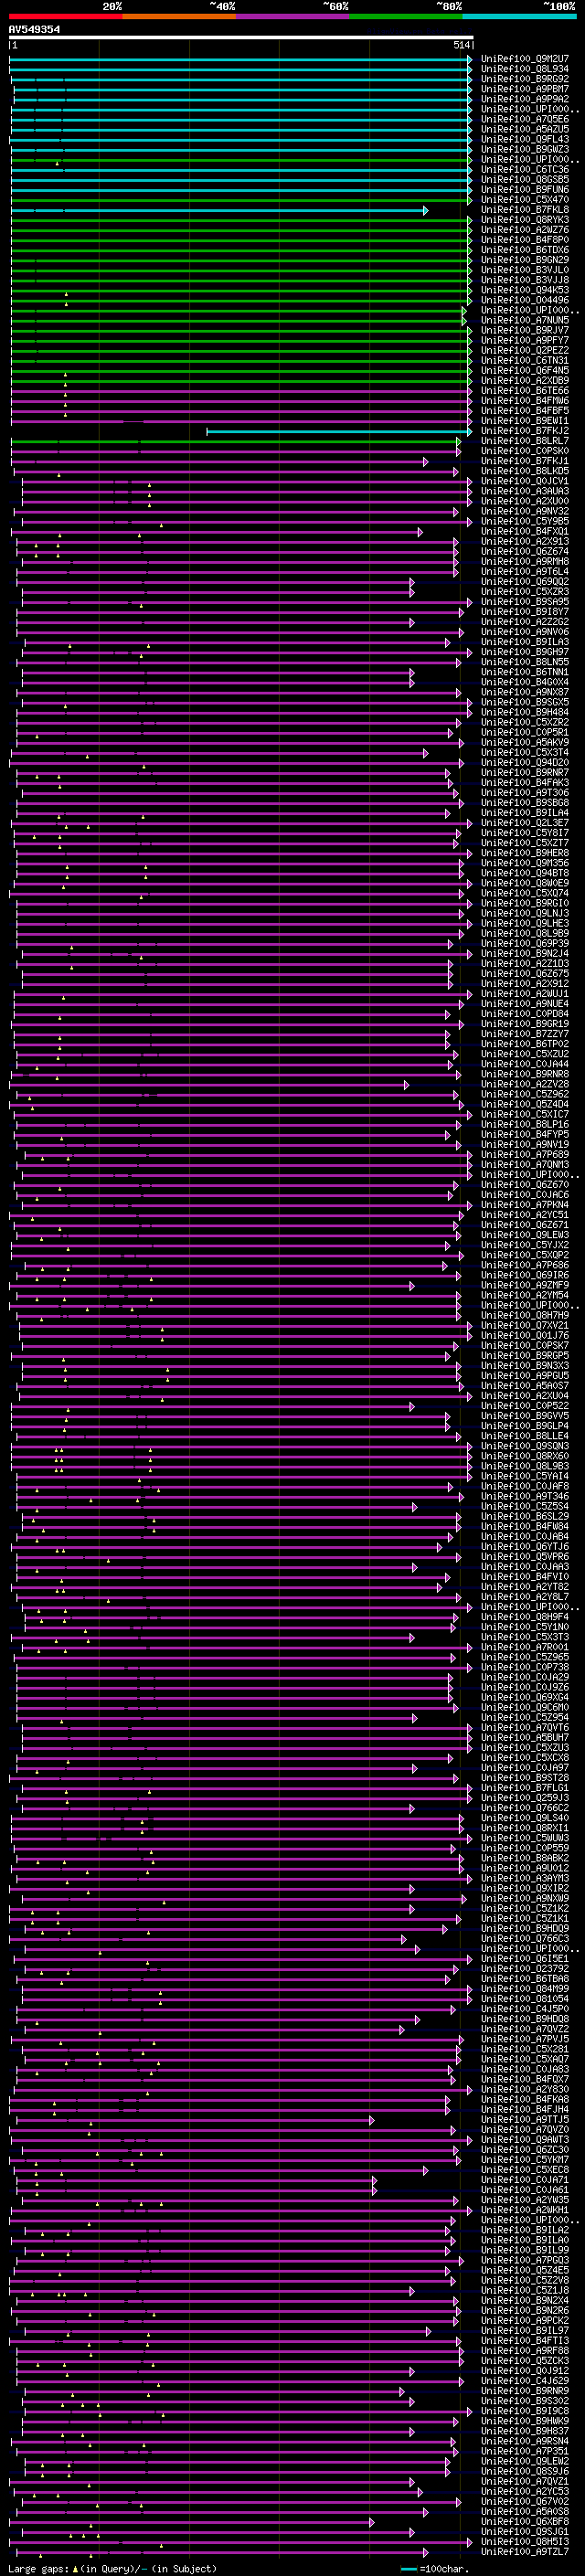585x2576 pixels.
Task: Open hit UniRef100_Q9M2U7
Action: (524, 59)
